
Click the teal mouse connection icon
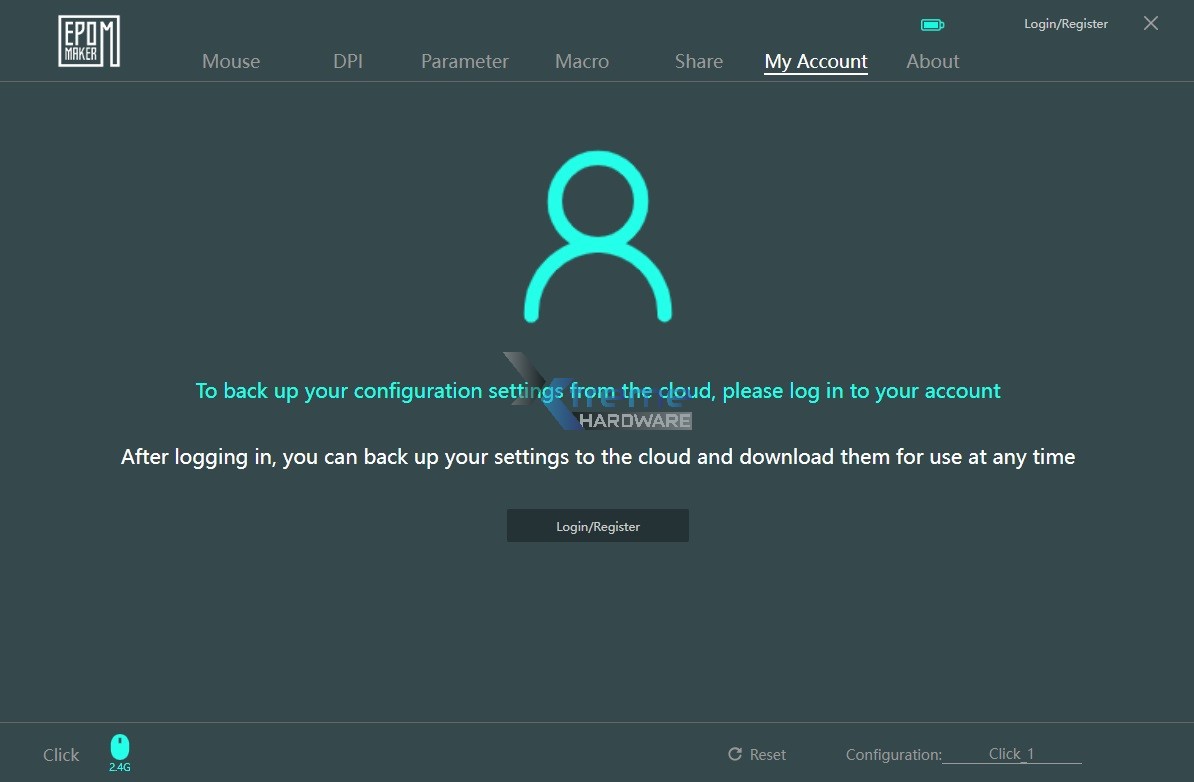click(120, 747)
